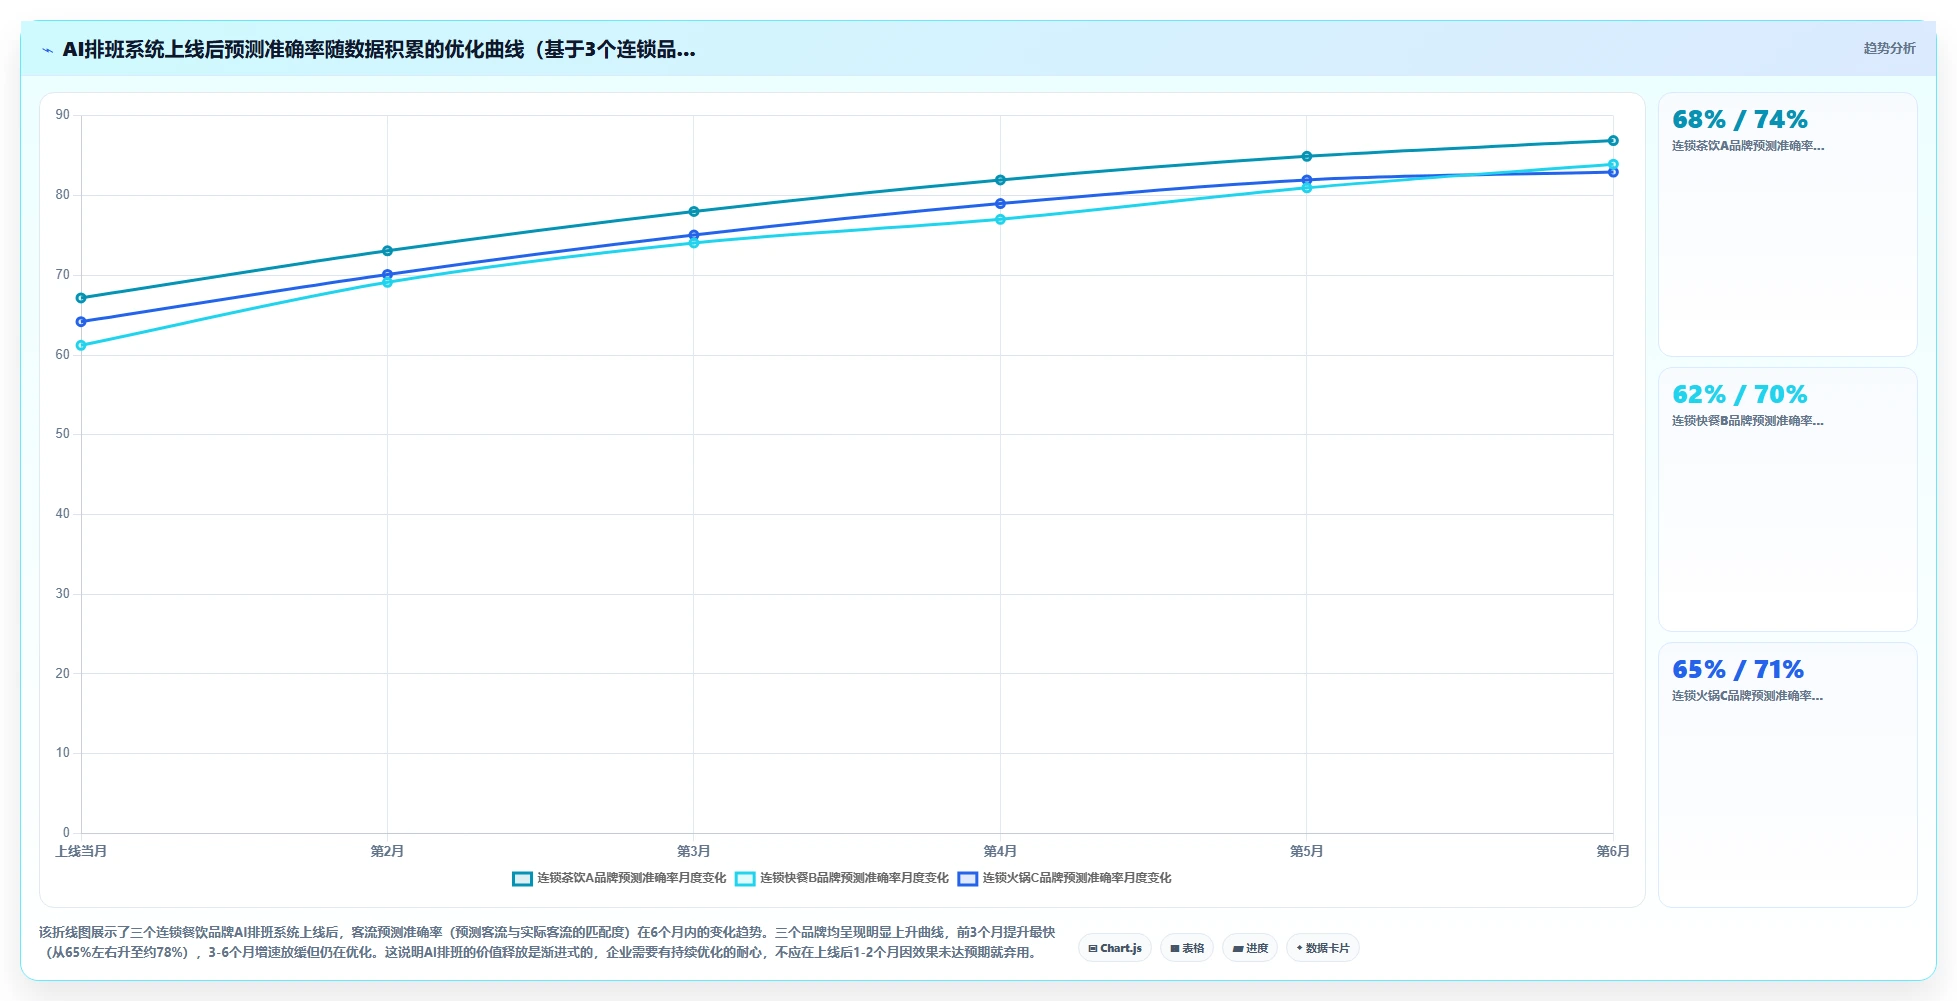Screen dimensions: 1957x1001
Task: Click 快餐B data point at 第5月
Action: (1307, 188)
